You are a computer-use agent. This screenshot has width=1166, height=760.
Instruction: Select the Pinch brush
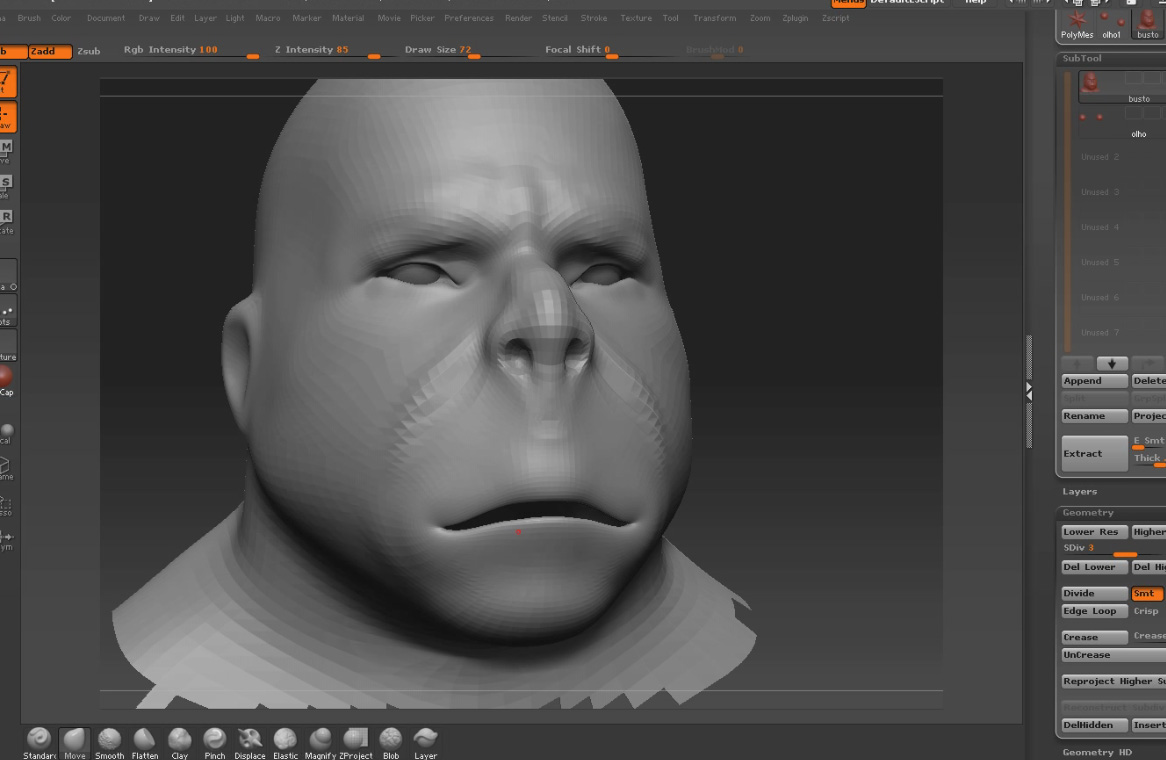[214, 741]
